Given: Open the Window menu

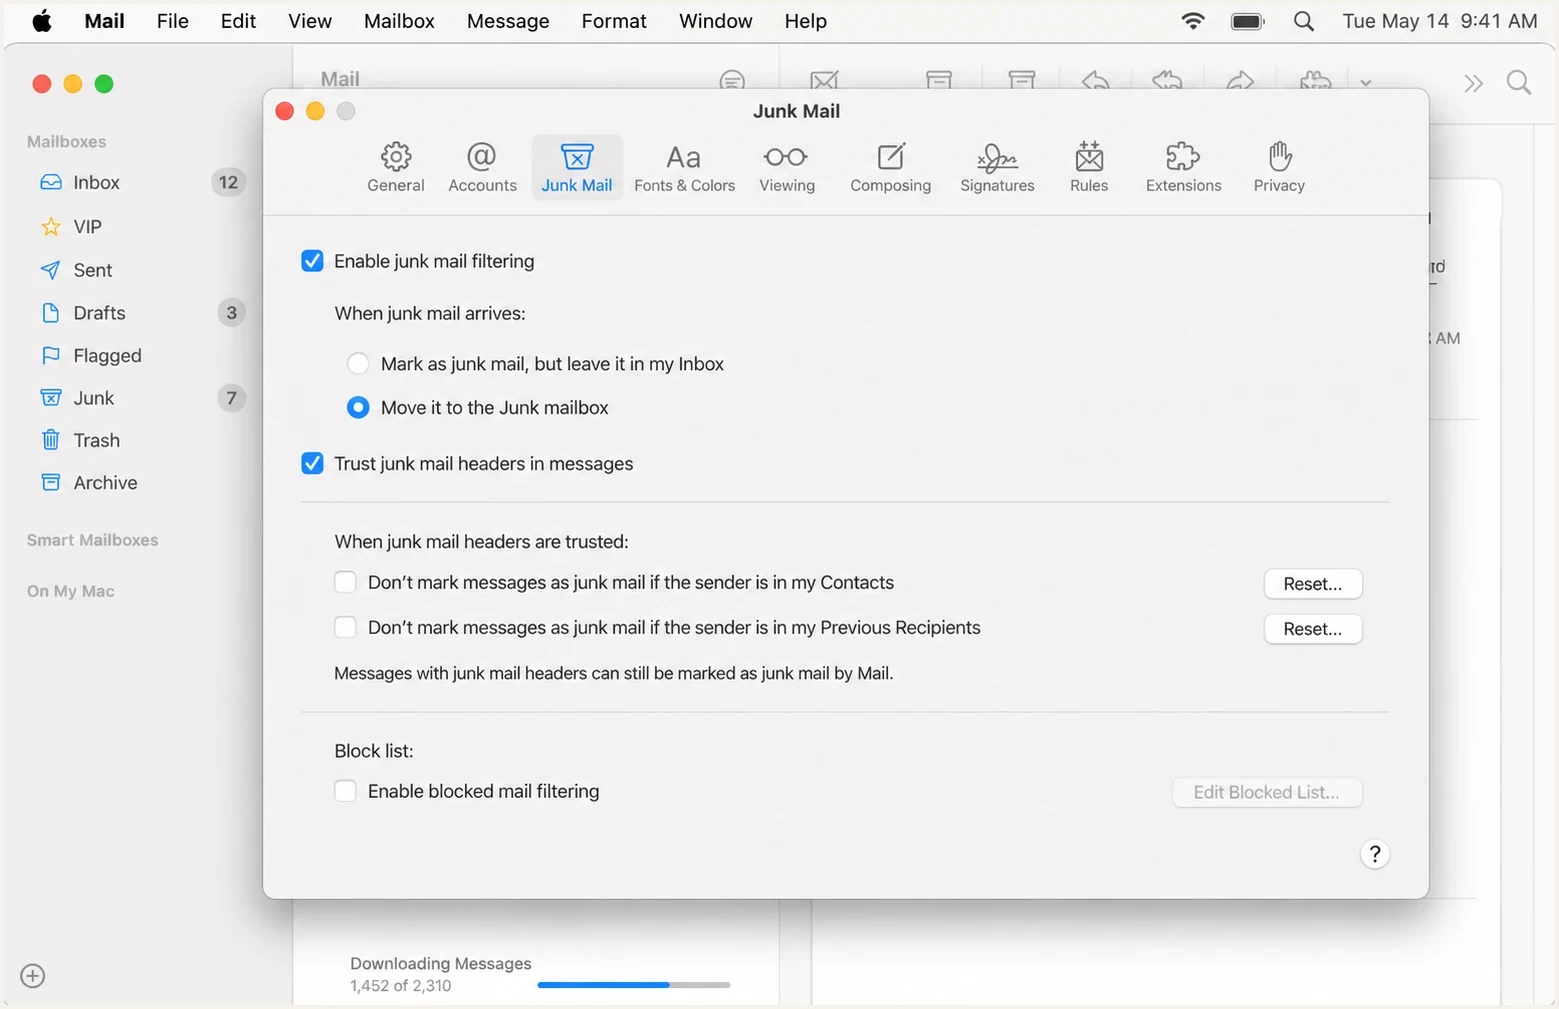Looking at the screenshot, I should point(715,21).
